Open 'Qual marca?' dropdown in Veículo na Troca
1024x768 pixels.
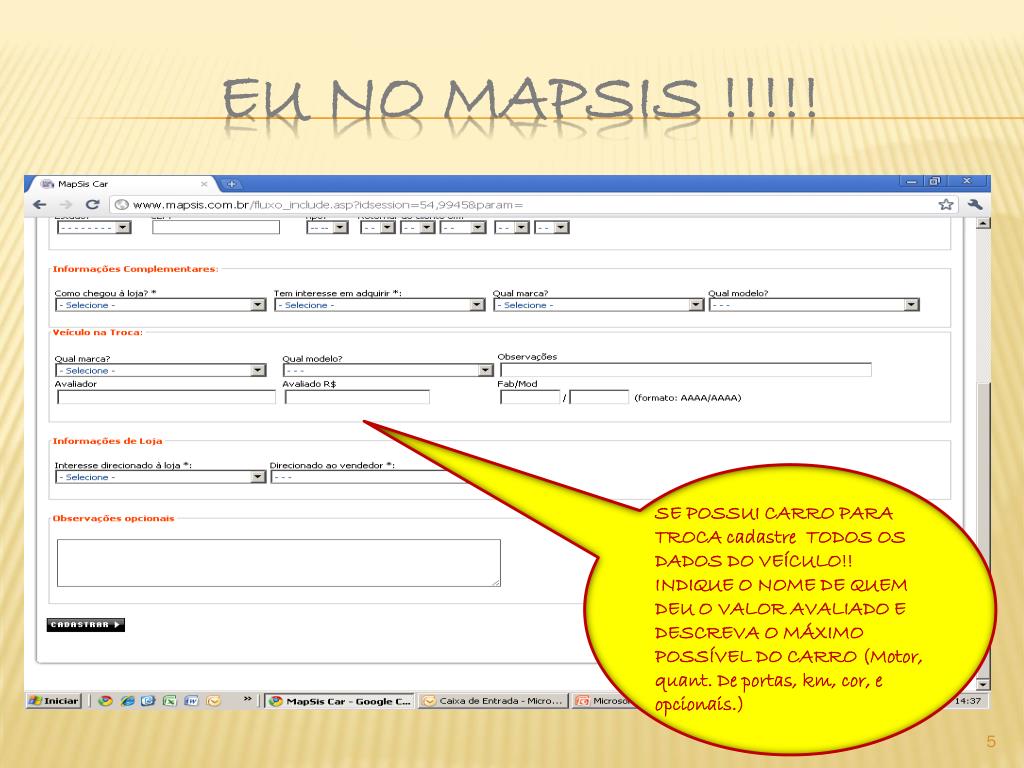161,370
